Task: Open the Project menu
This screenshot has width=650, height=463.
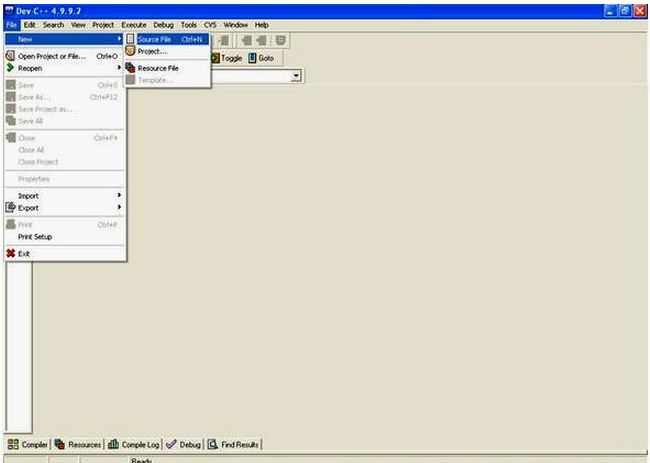Action: [103, 25]
